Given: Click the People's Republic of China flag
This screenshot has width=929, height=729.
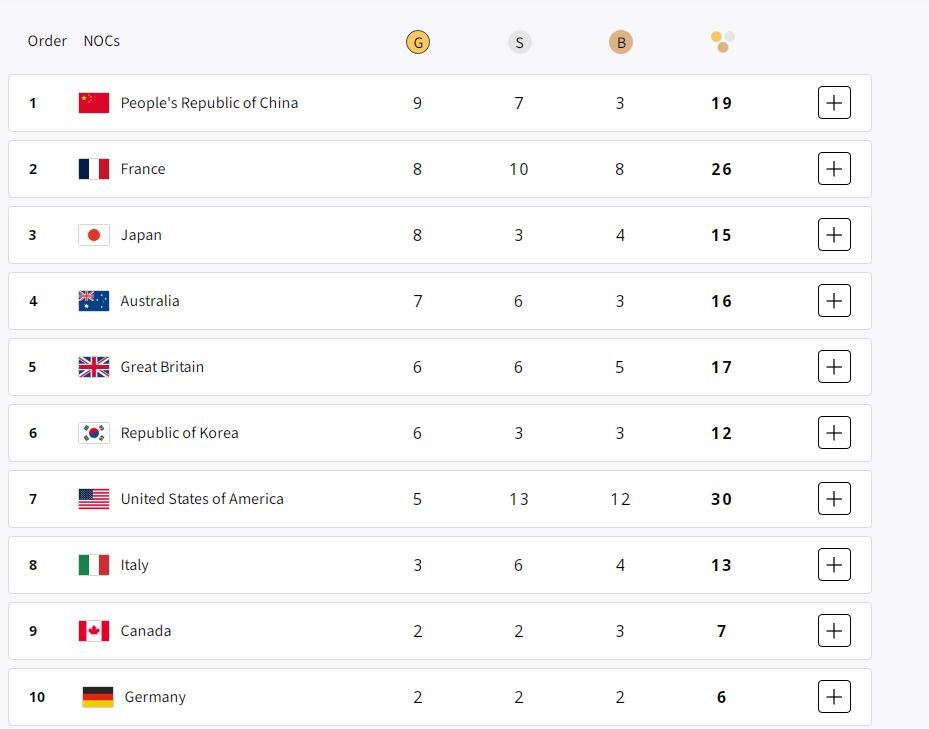Looking at the screenshot, I should (x=93, y=102).
